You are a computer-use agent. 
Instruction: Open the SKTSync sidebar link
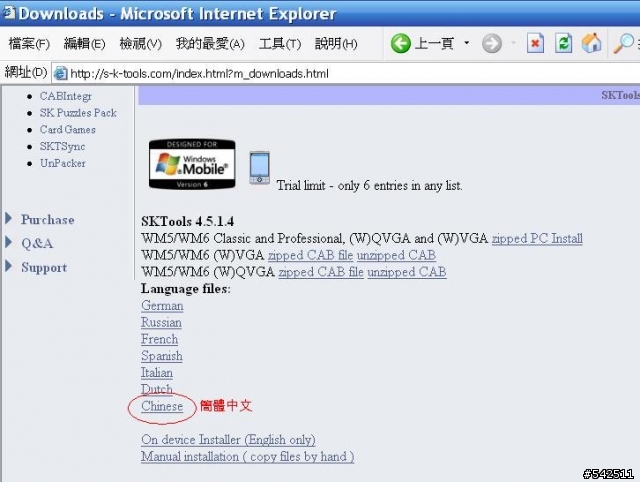point(62,146)
